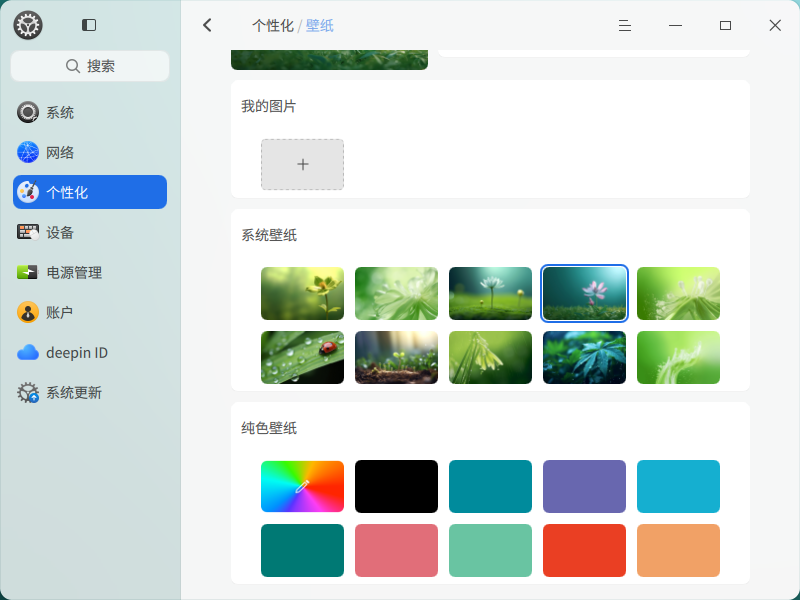
Task: Click the 系统 gear icon in the sidebar
Action: tap(28, 112)
